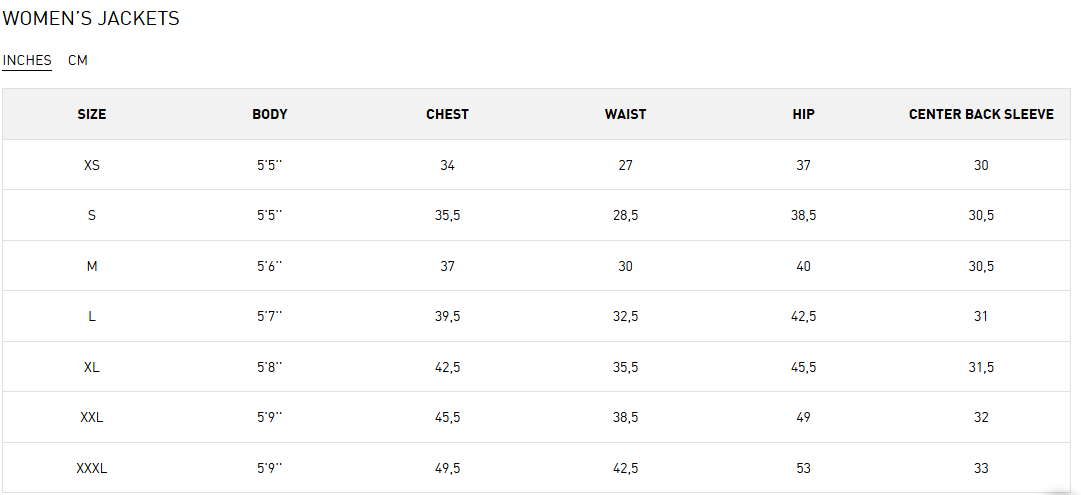The image size is (1081, 495).
Task: Click the WAIST column header
Action: pos(625,114)
